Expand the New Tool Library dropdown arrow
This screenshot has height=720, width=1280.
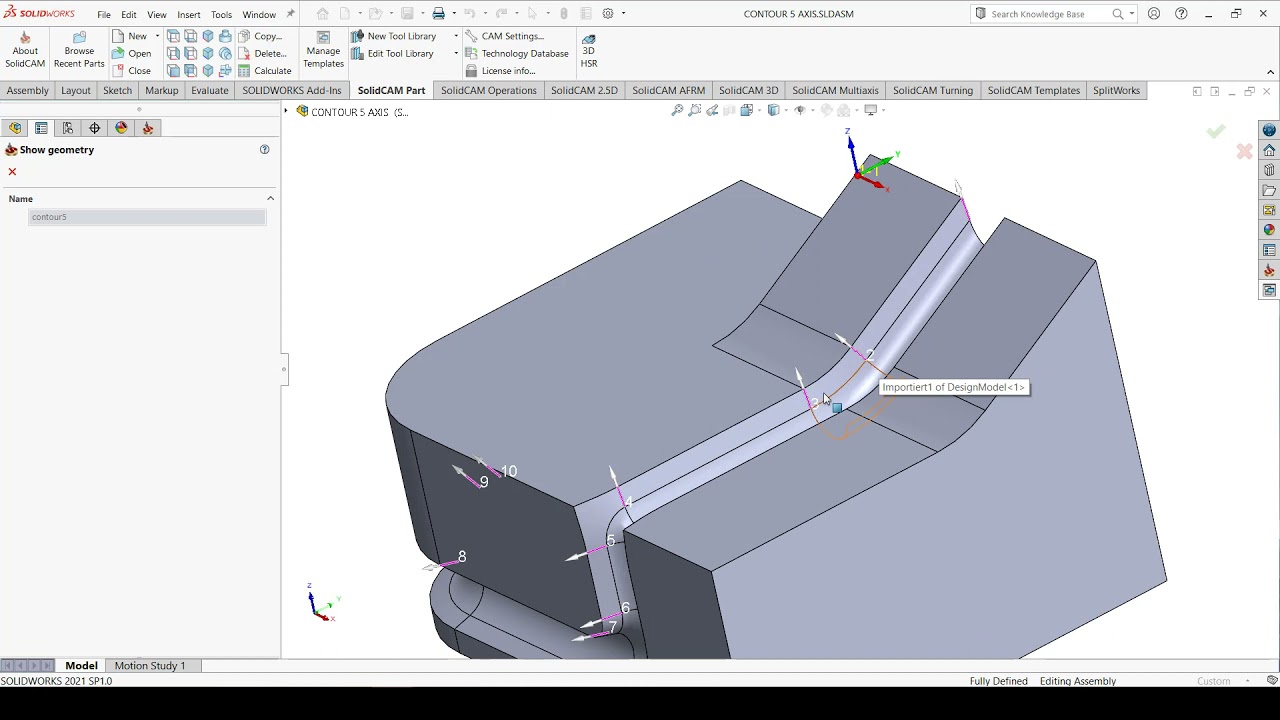click(x=456, y=36)
